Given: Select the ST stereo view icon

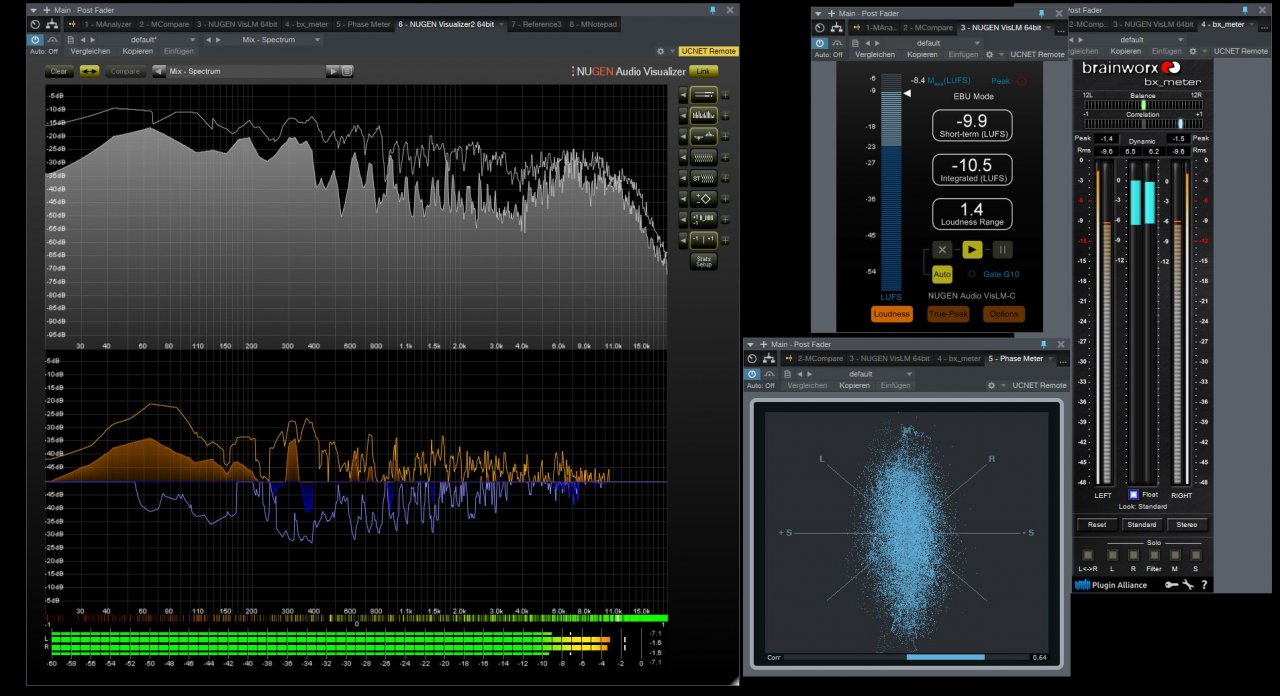Looking at the screenshot, I should click(704, 177).
